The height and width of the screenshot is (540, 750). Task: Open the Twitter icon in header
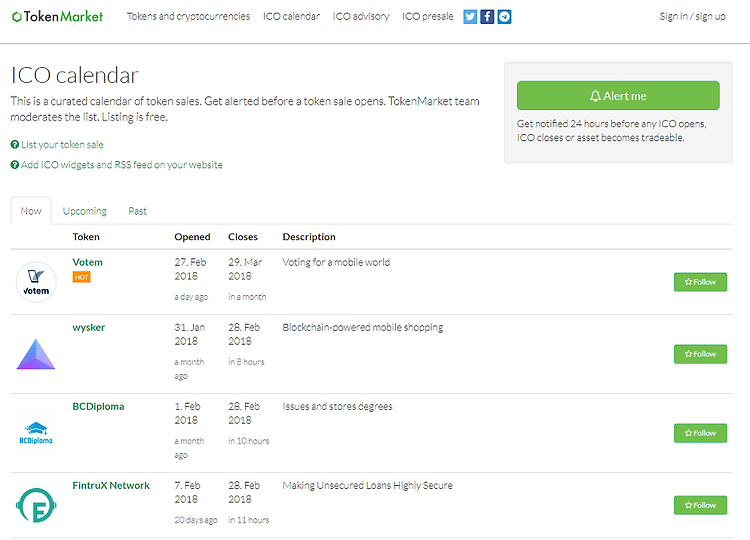[470, 17]
